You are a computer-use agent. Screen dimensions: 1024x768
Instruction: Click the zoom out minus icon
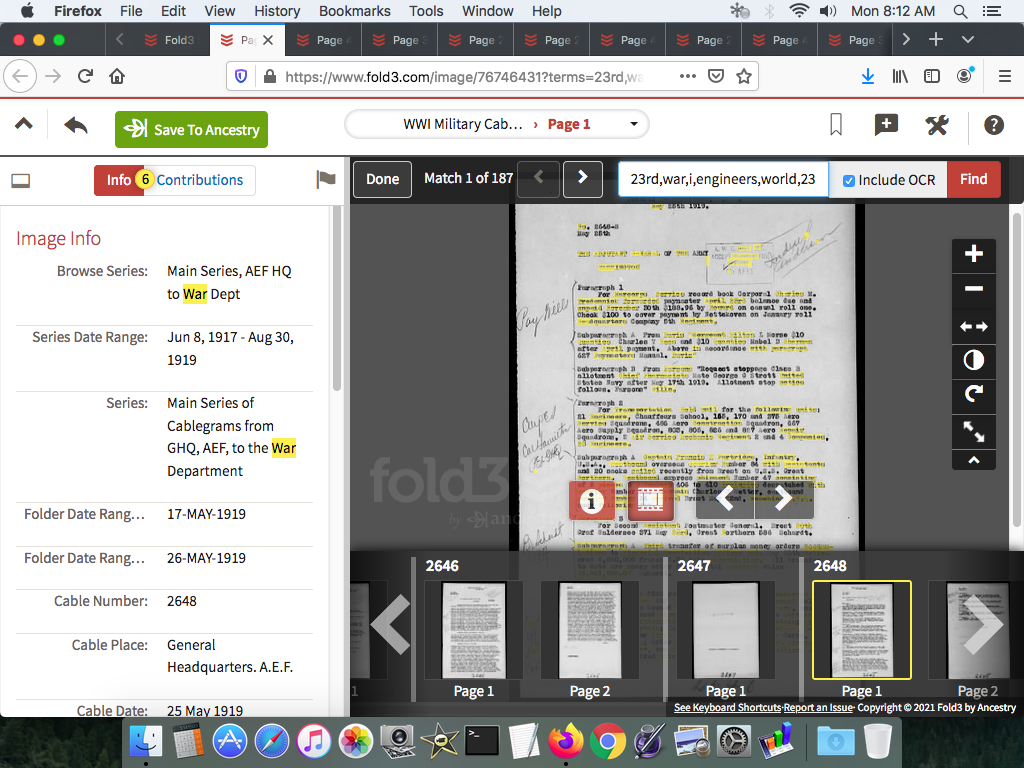click(x=974, y=290)
